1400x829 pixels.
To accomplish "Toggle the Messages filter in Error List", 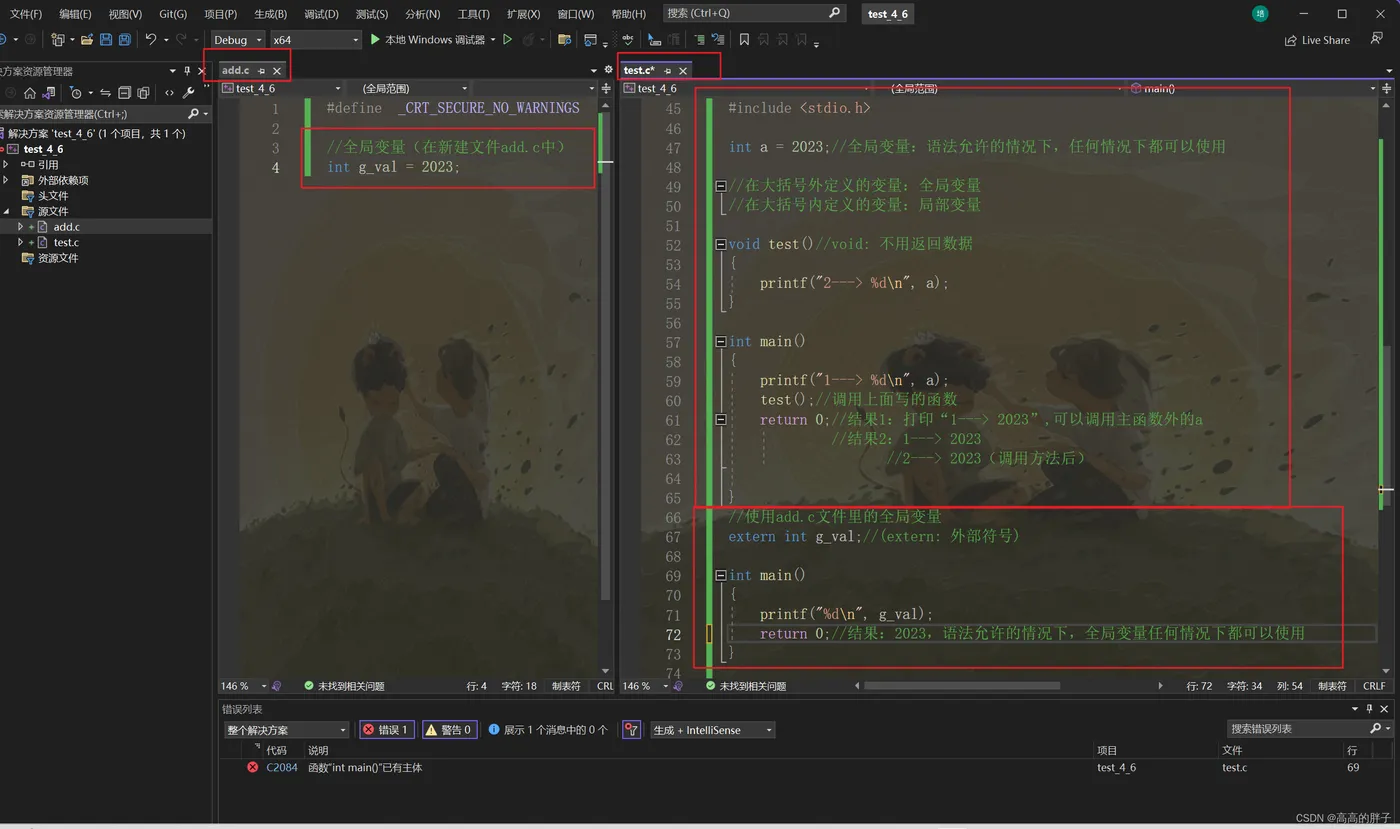I will point(549,730).
